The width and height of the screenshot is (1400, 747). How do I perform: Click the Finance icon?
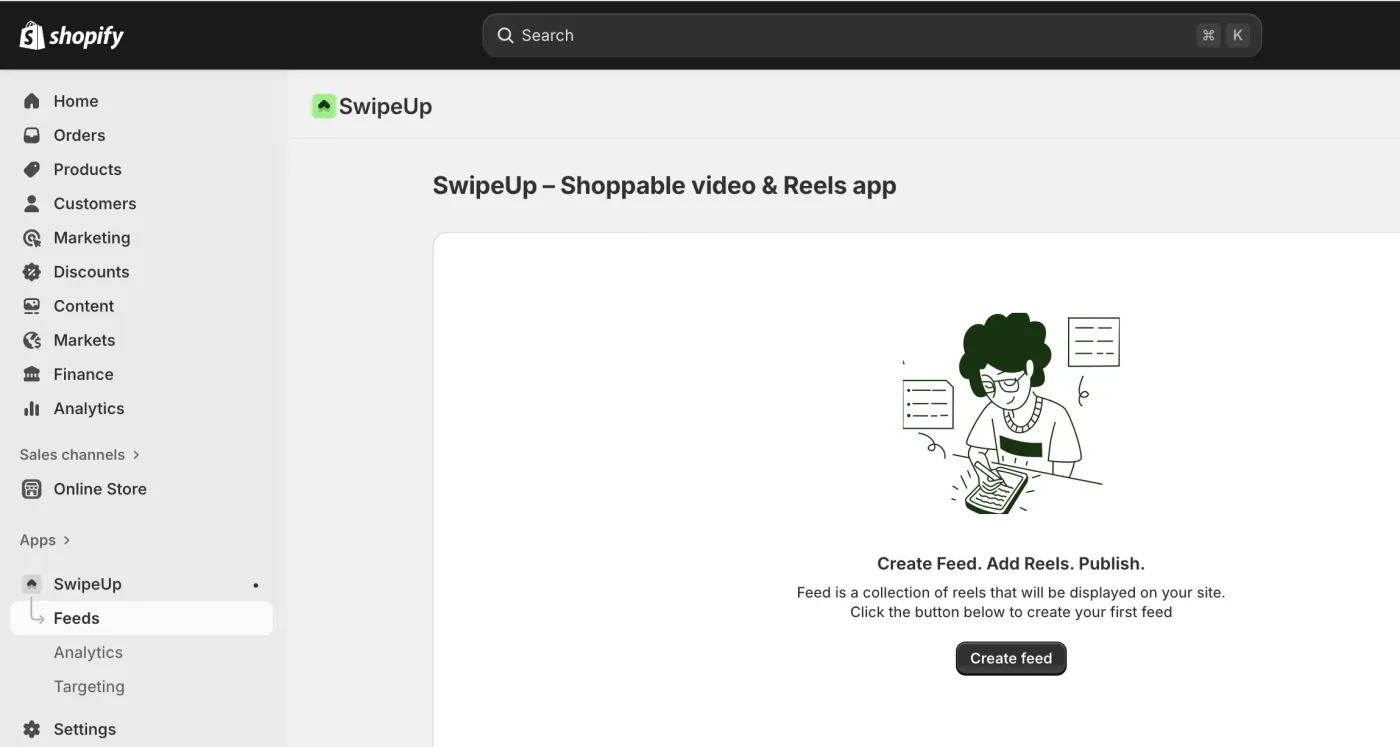click(x=31, y=374)
